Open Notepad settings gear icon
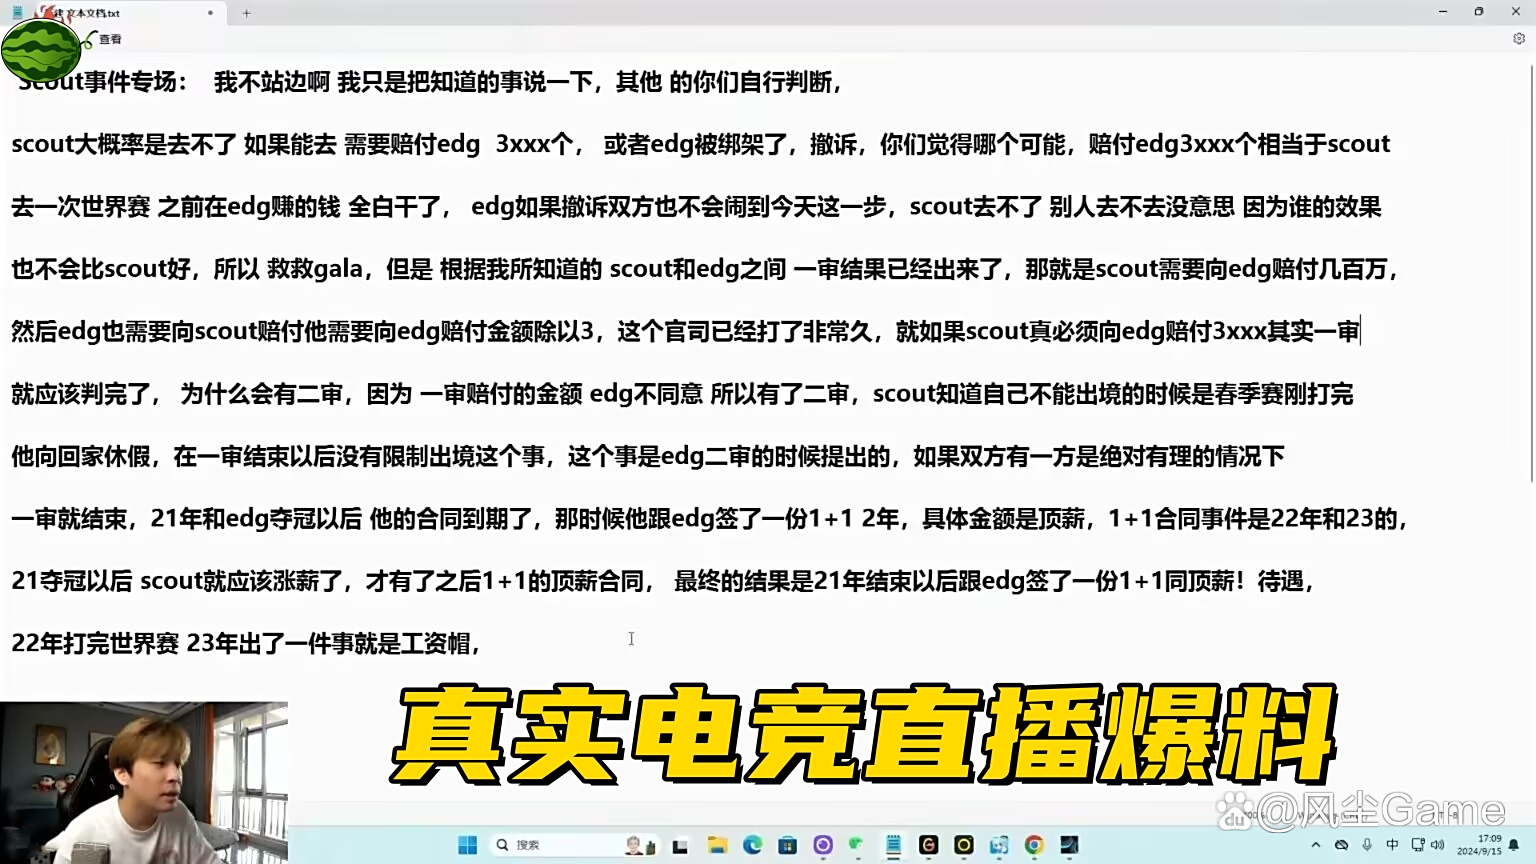 tap(1519, 39)
